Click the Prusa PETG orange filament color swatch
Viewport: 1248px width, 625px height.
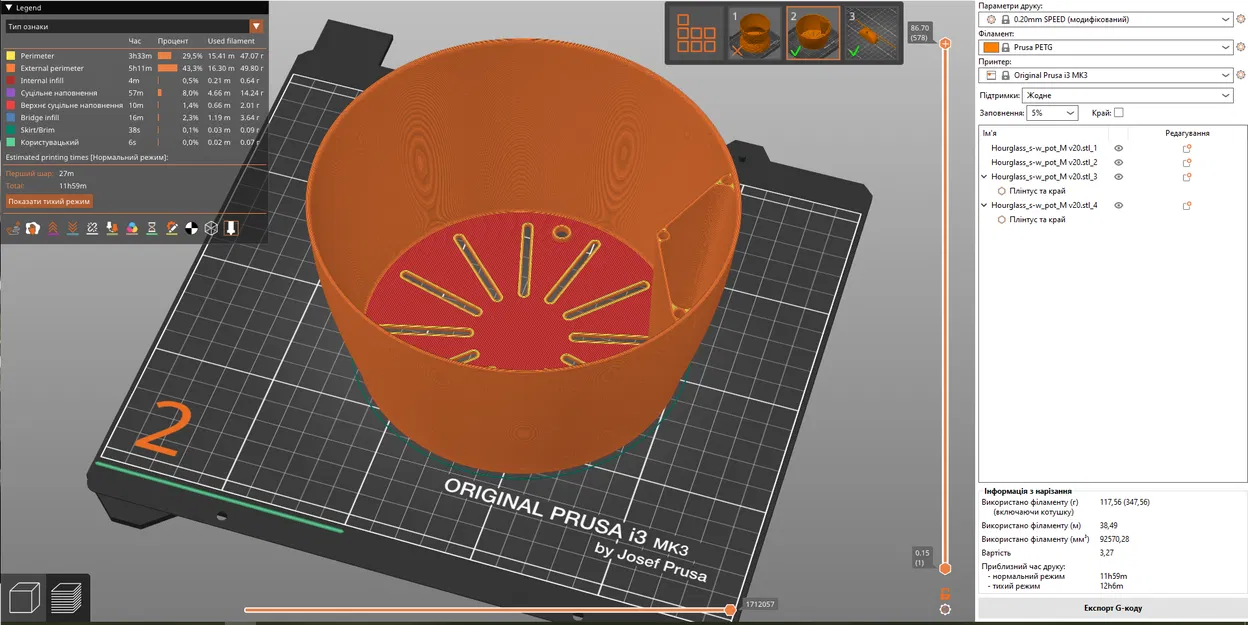coord(991,47)
